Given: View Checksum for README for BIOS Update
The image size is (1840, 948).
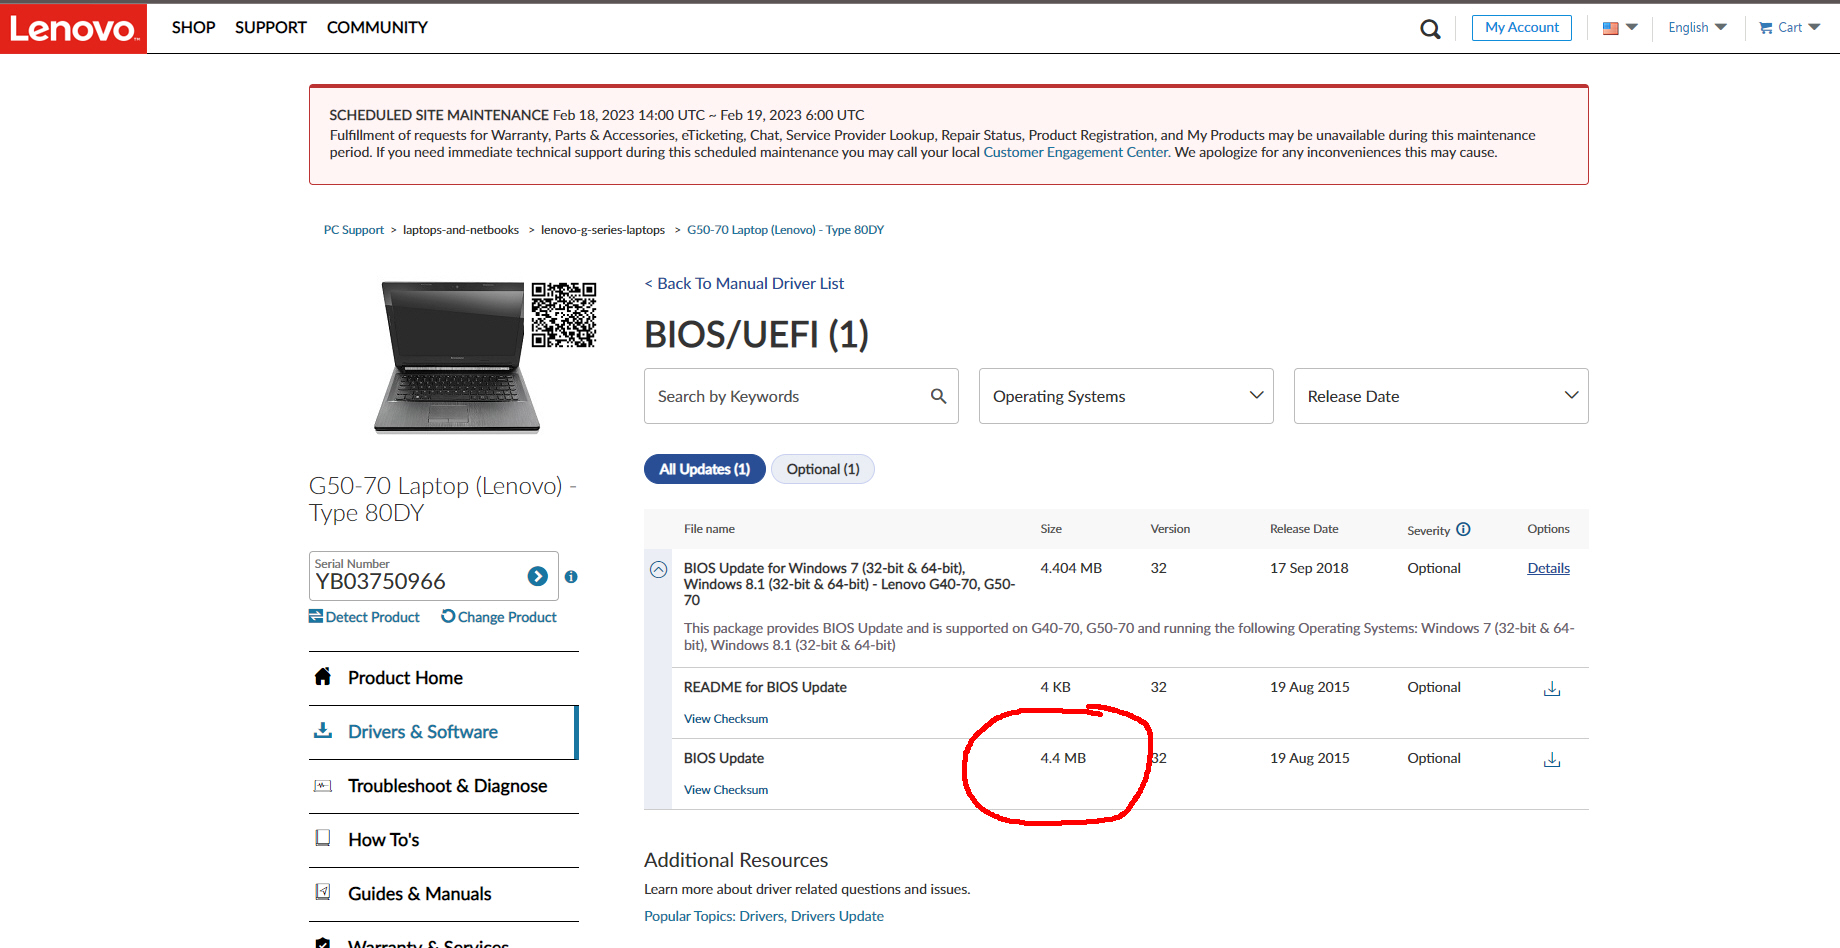Looking at the screenshot, I should coord(726,719).
